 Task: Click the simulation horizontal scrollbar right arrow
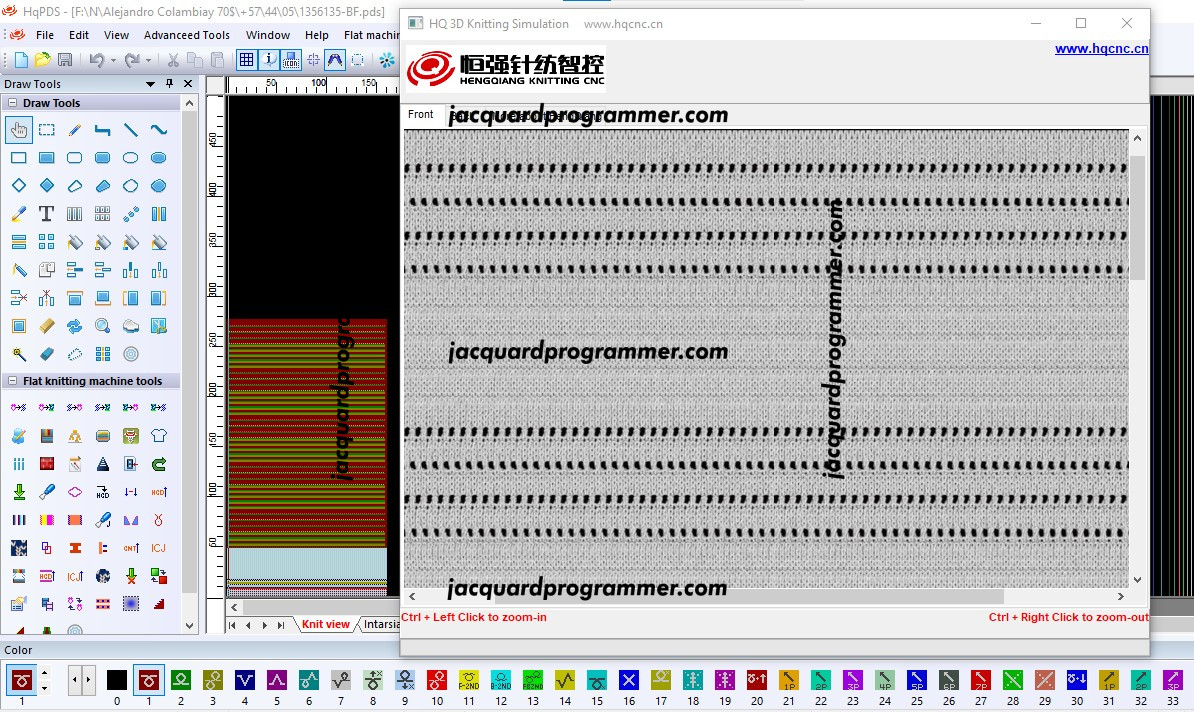coord(1121,596)
